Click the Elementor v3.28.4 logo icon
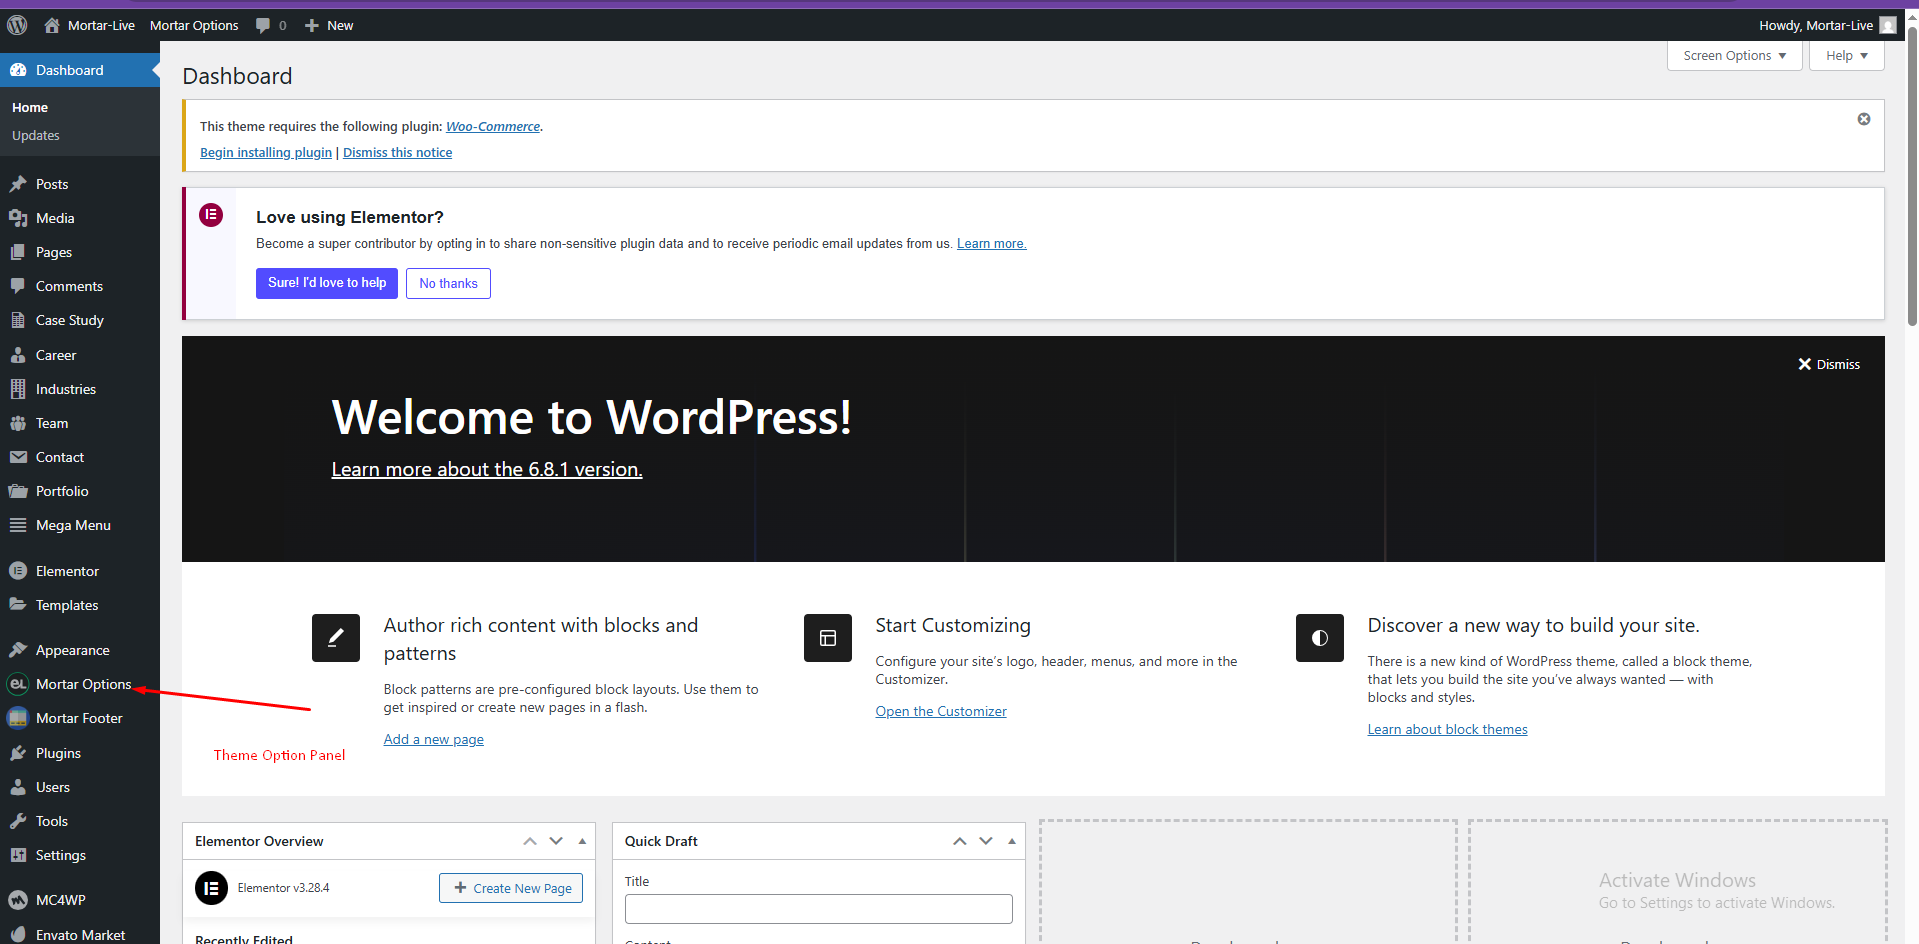The image size is (1919, 944). (212, 888)
